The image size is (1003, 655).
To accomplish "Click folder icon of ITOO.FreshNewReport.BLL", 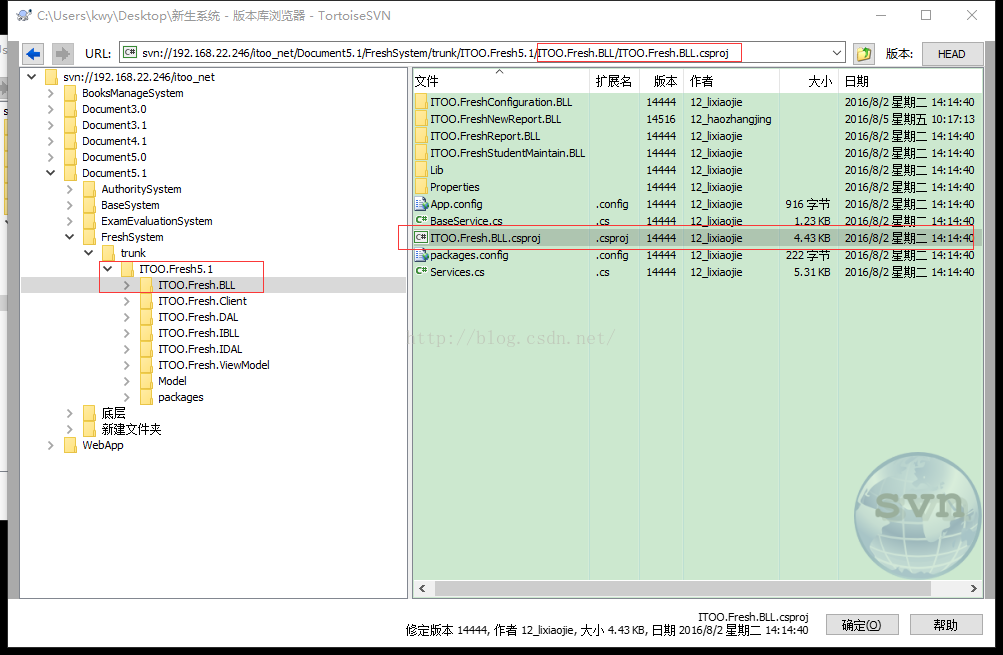I will coord(421,119).
